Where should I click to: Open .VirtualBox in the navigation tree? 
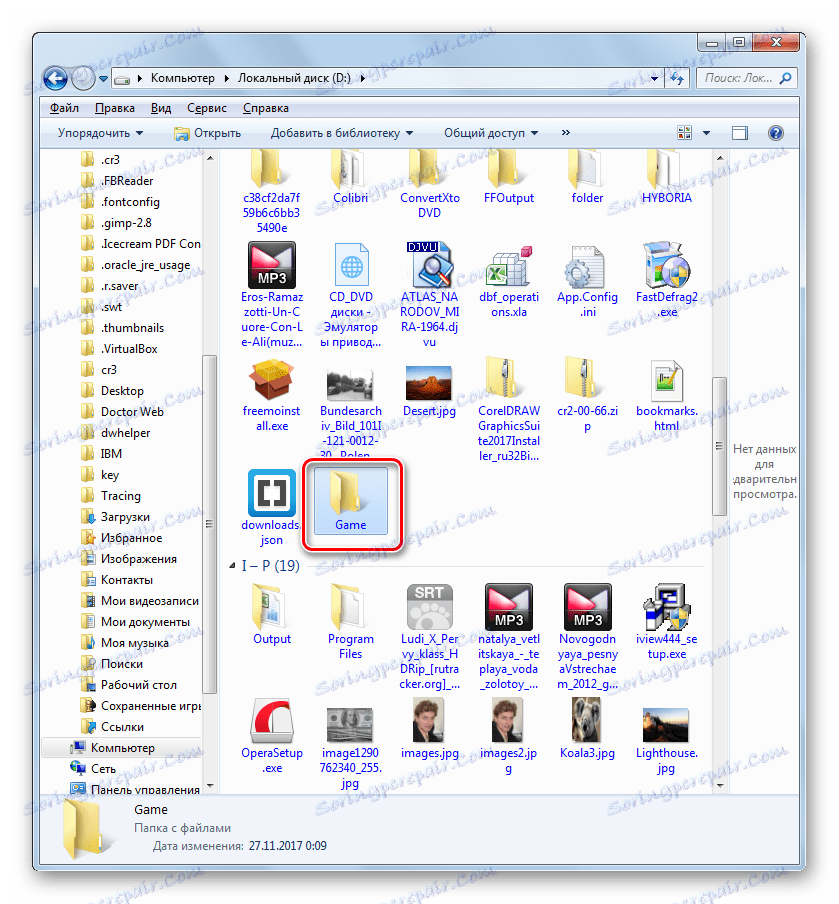[x=120, y=349]
